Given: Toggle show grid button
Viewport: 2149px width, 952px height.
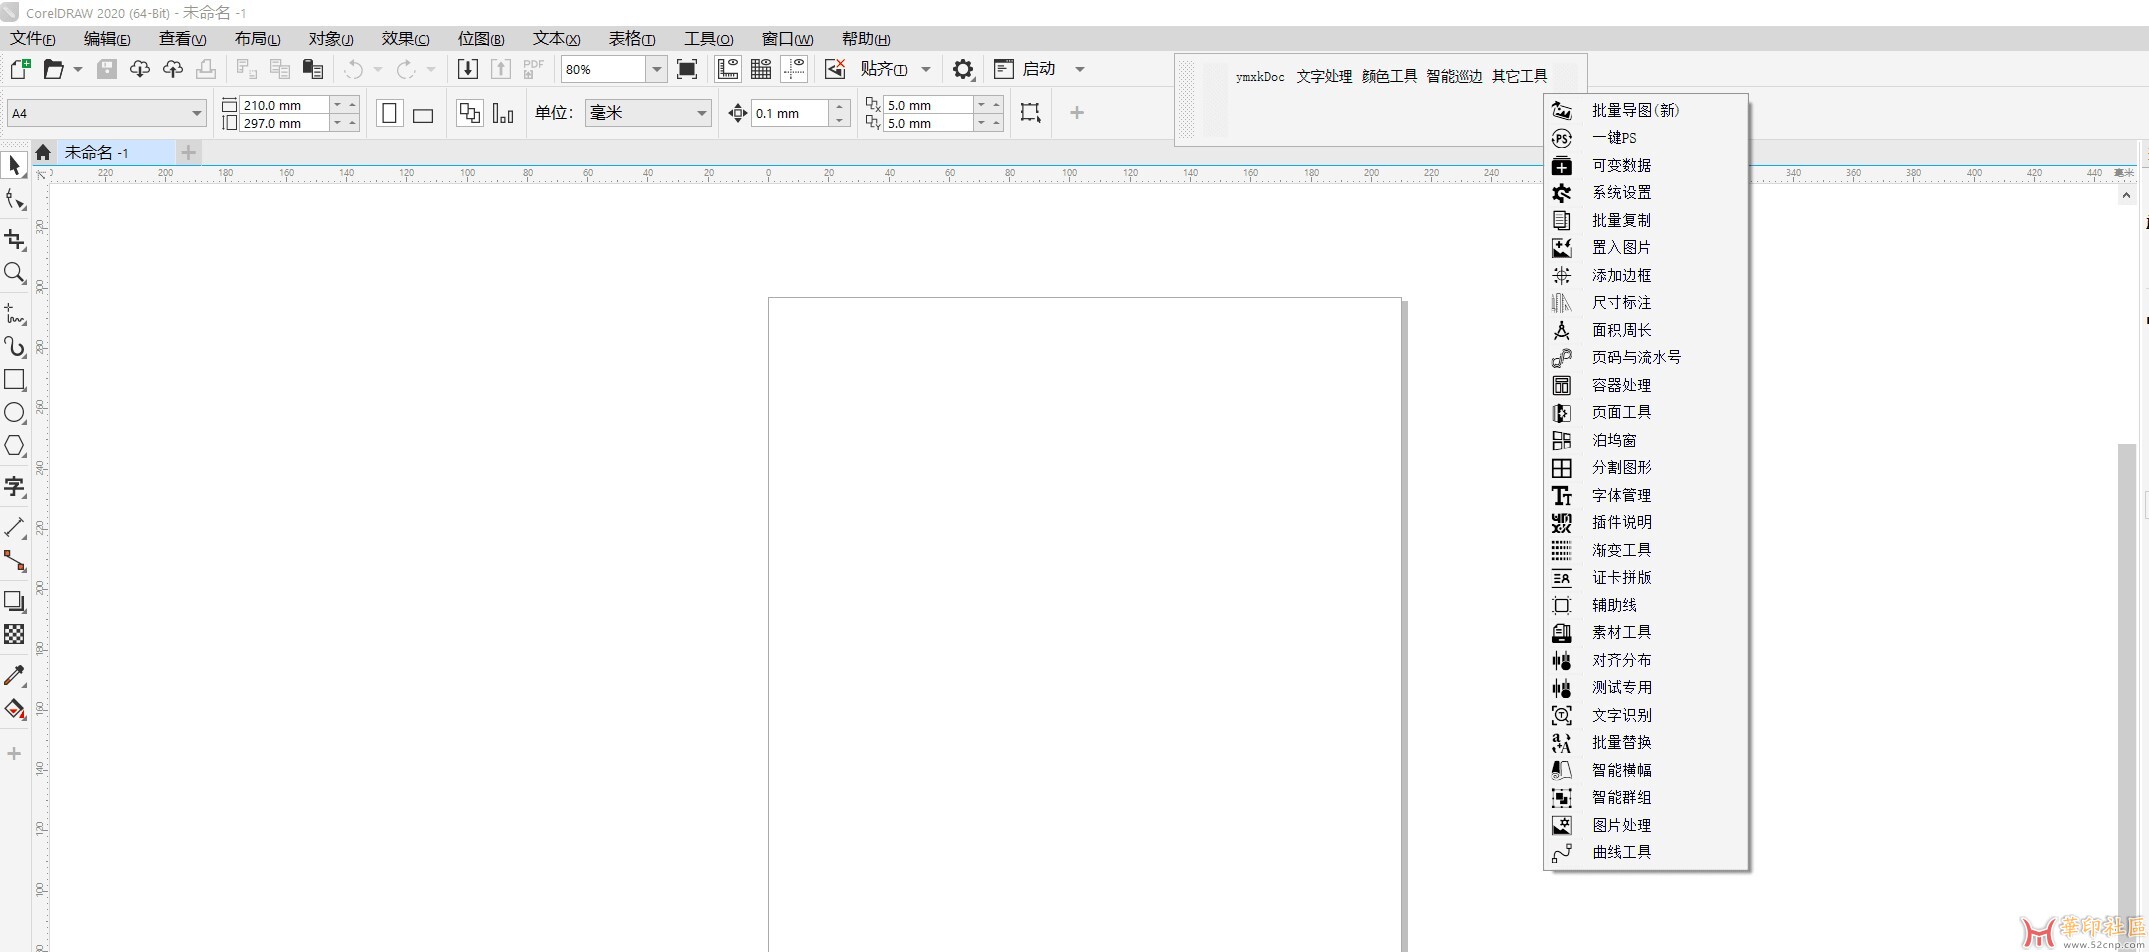Looking at the screenshot, I should [x=761, y=69].
